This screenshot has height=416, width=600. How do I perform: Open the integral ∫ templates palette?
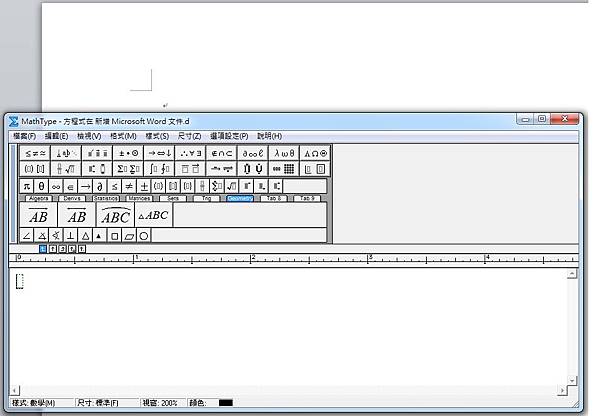pyautogui.click(x=160, y=169)
